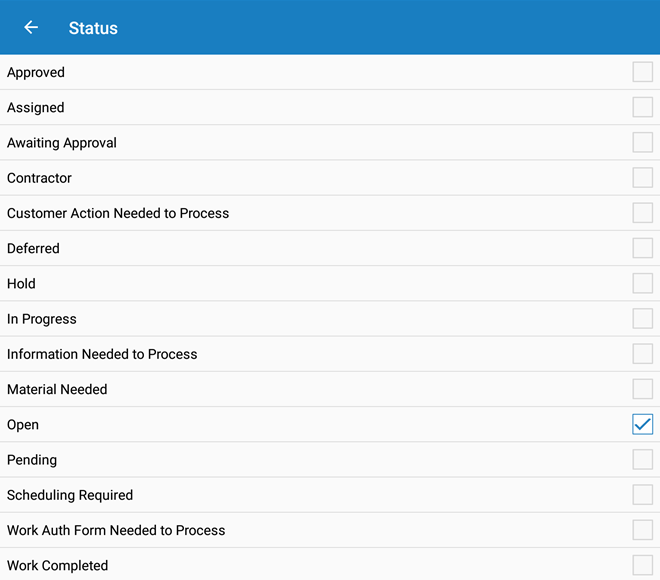Tick the Awaiting Approval checkbox
The width and height of the screenshot is (660, 580).
[642, 142]
